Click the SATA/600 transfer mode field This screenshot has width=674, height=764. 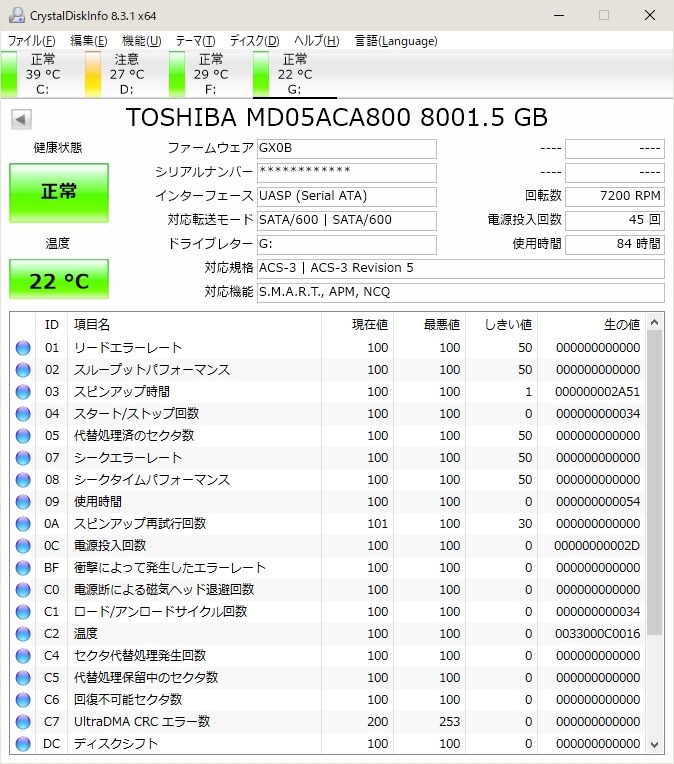coord(347,220)
